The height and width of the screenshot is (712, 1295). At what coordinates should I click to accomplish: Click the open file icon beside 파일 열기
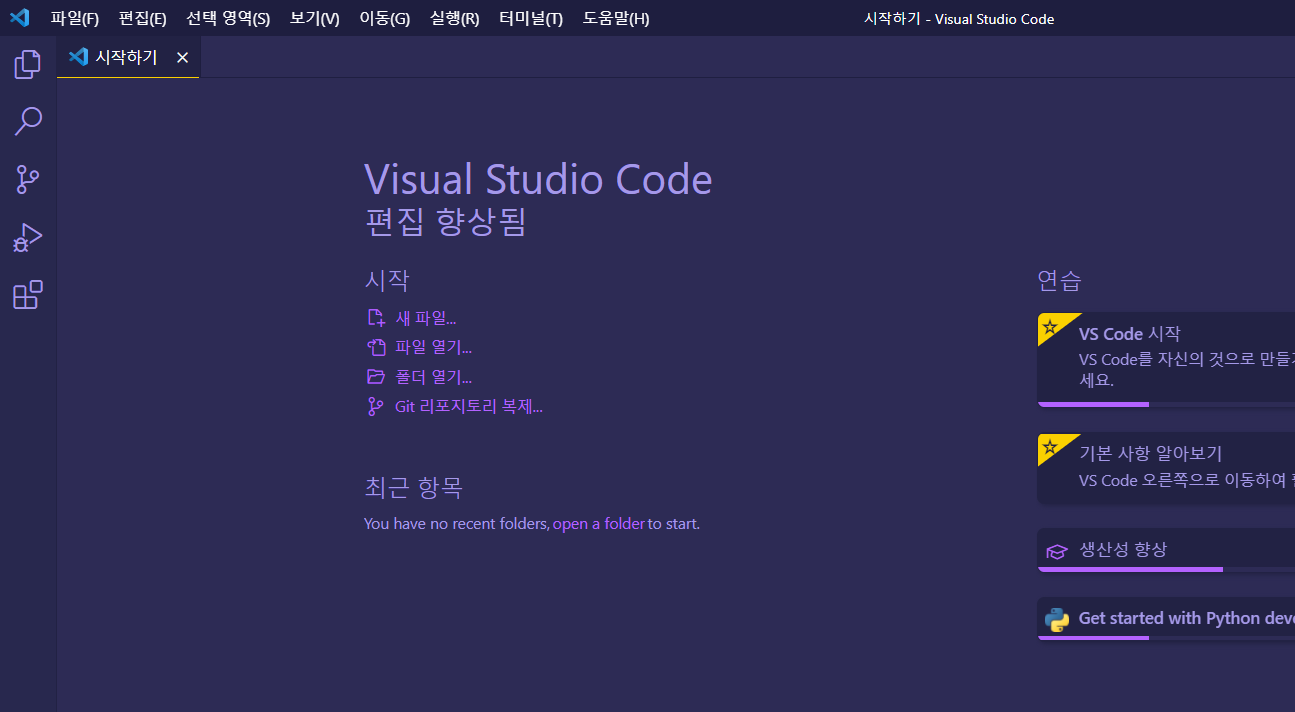[376, 347]
